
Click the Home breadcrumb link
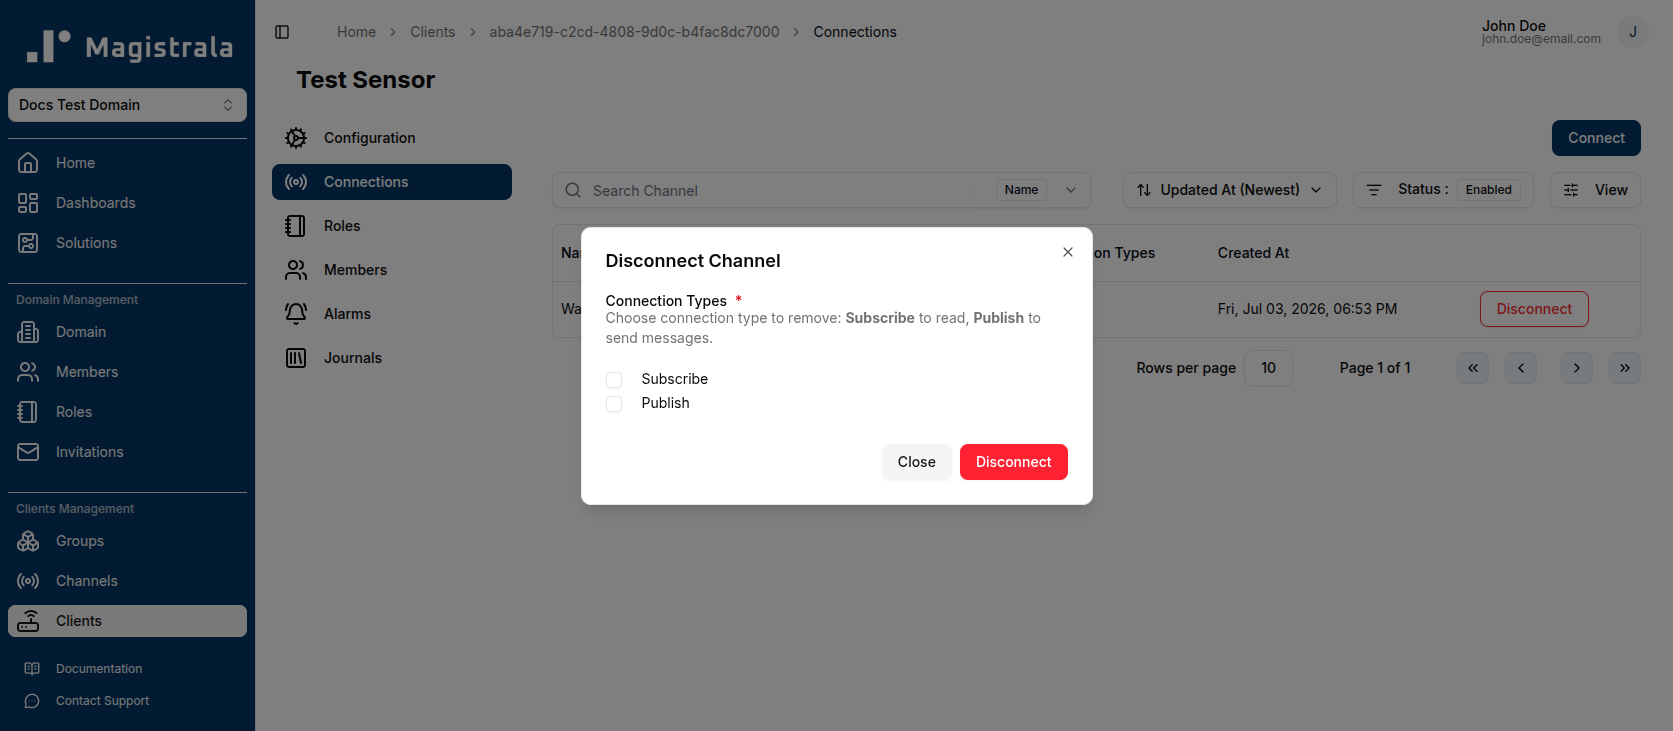coord(356,32)
